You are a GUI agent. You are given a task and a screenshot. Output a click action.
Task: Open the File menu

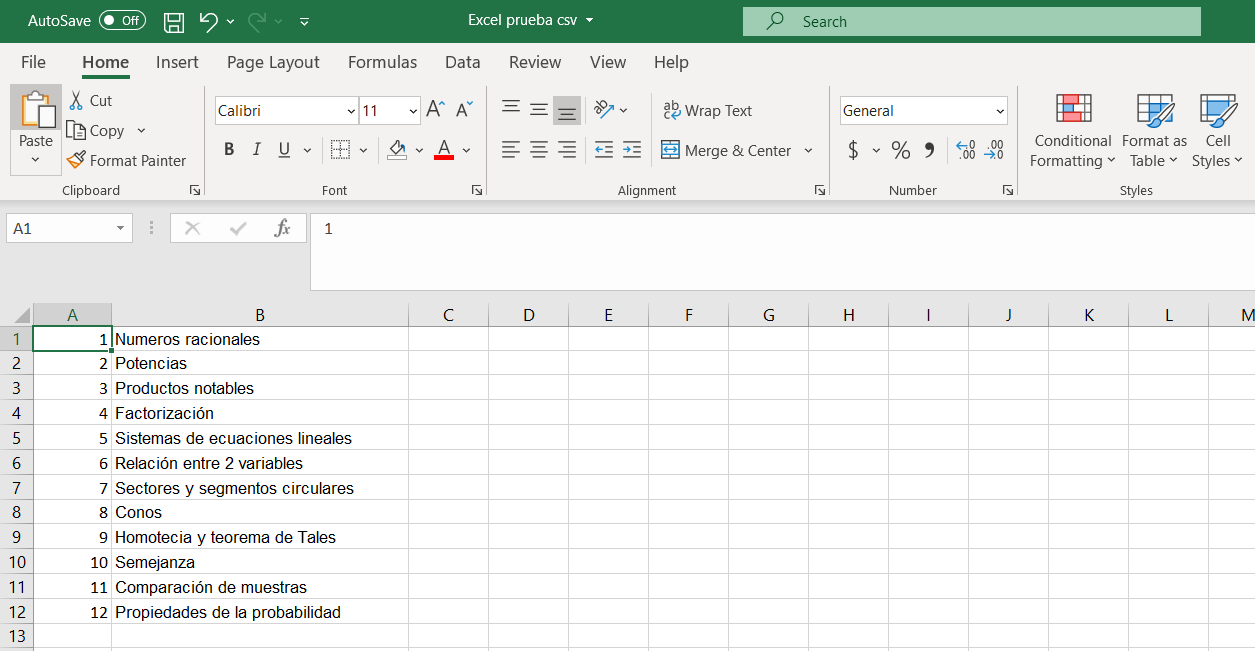tap(33, 62)
